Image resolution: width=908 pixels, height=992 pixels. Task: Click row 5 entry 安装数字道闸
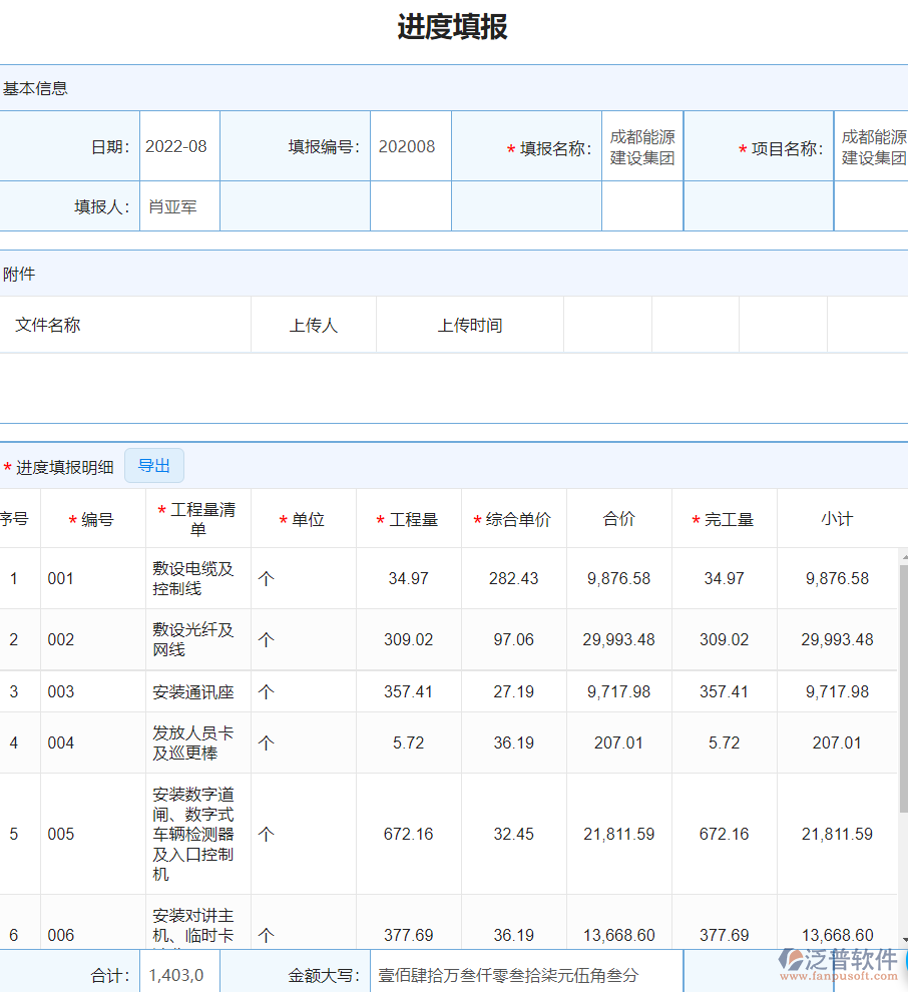pyautogui.click(x=197, y=834)
